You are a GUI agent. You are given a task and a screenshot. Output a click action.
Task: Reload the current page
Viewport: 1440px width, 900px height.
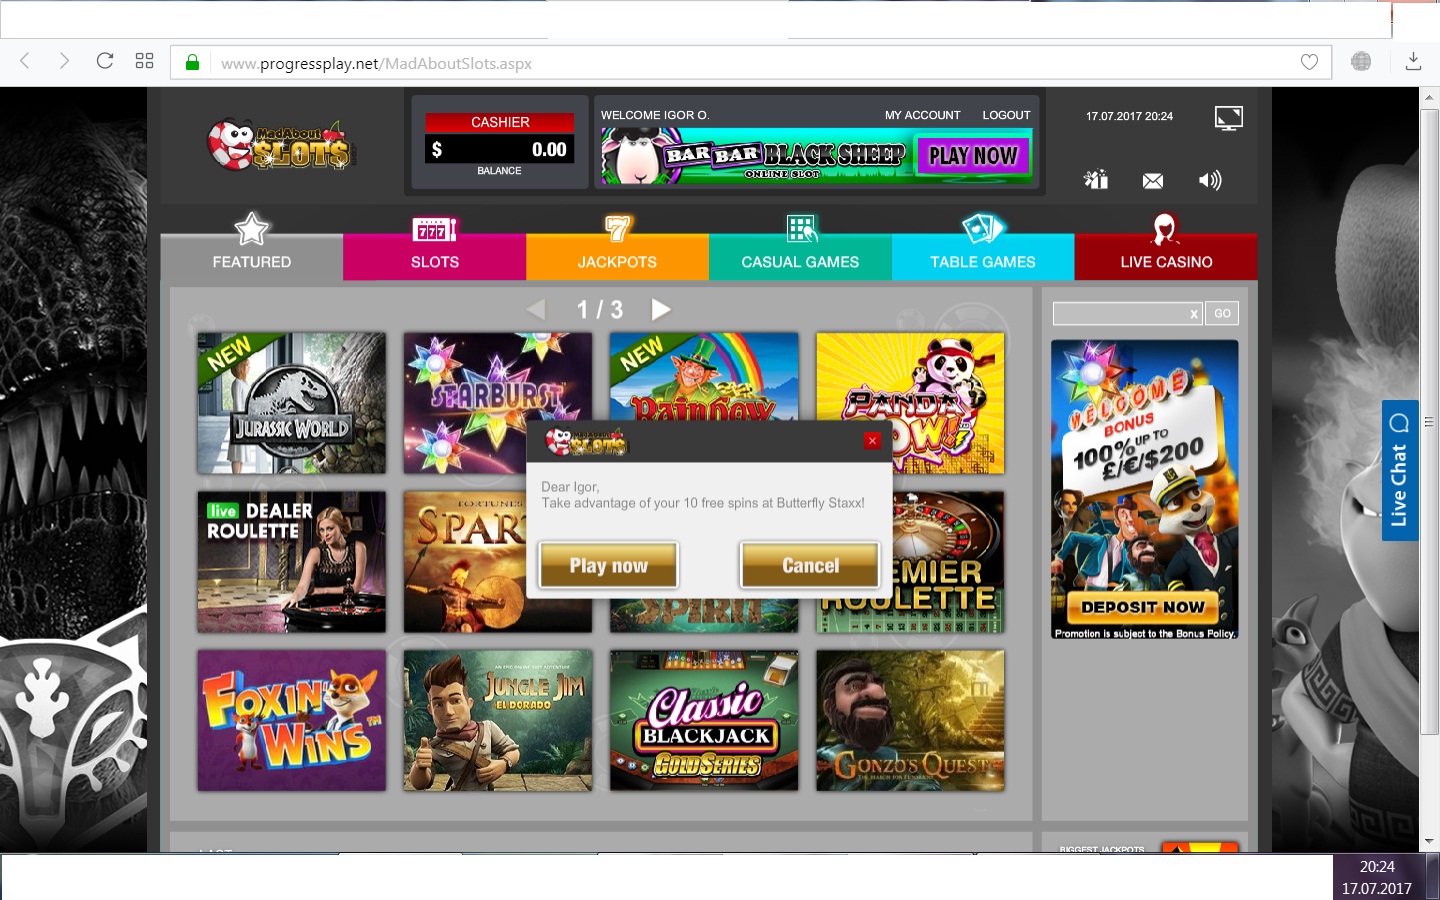pyautogui.click(x=104, y=61)
